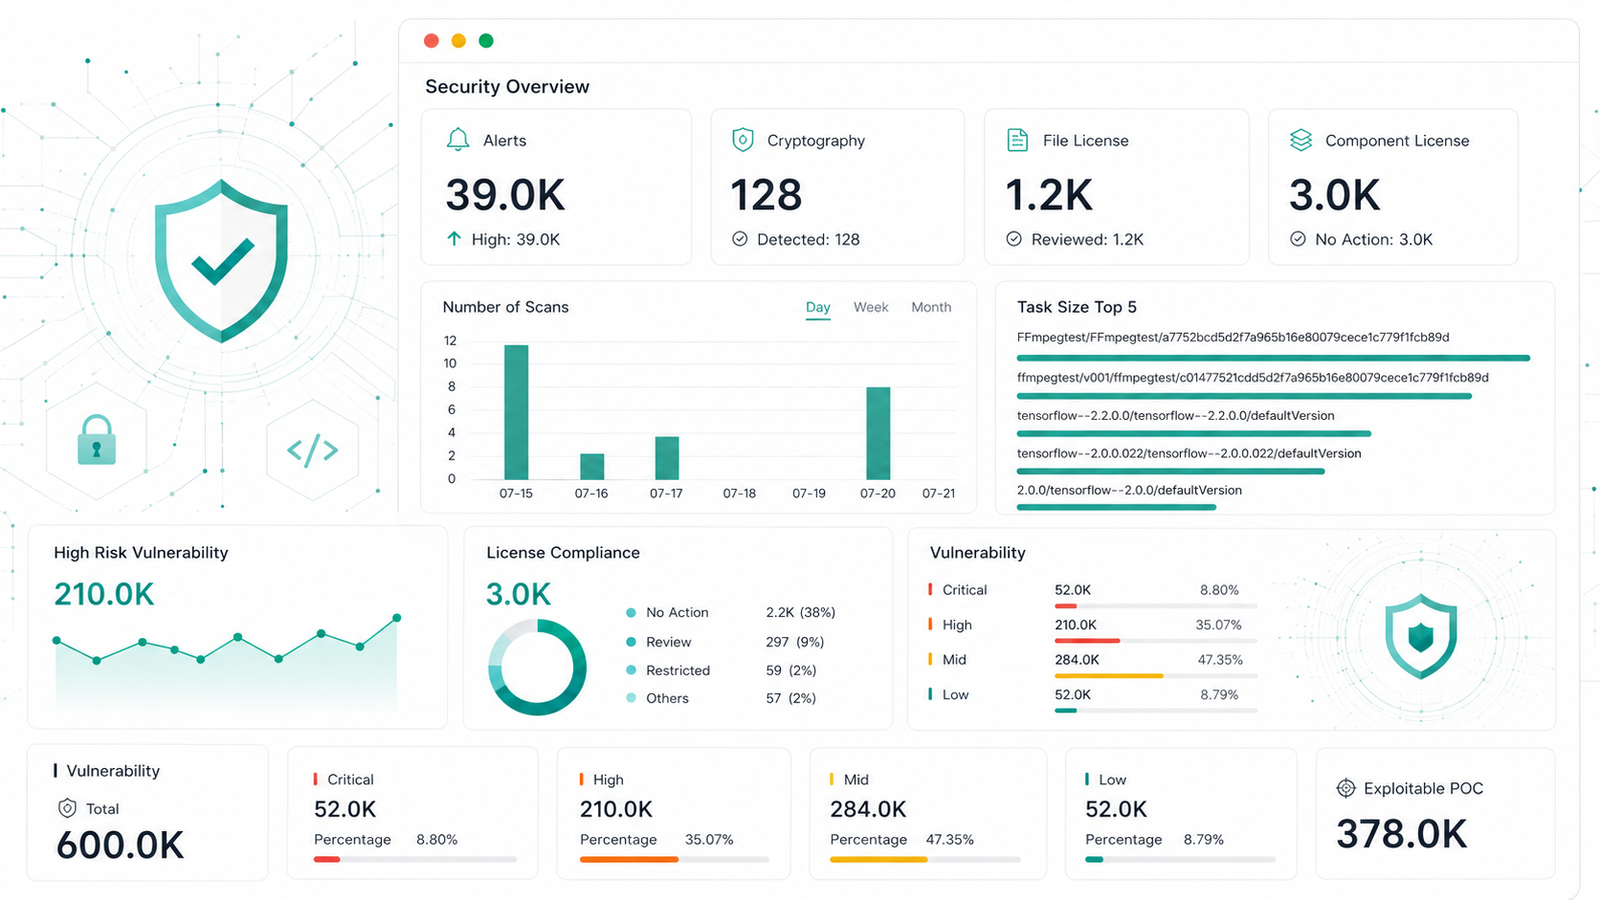Click the Mid card percentage bar
Image resolution: width=1600 pixels, height=900 pixels.
[925, 859]
